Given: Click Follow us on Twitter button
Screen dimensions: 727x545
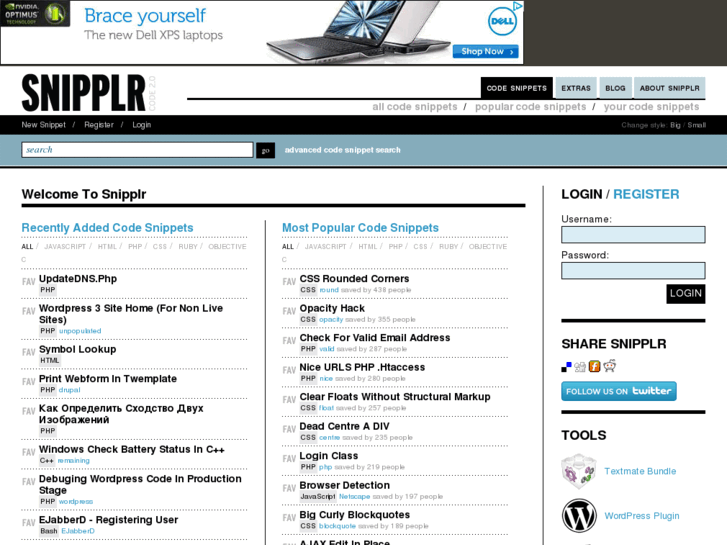Looking at the screenshot, I should pos(619,391).
